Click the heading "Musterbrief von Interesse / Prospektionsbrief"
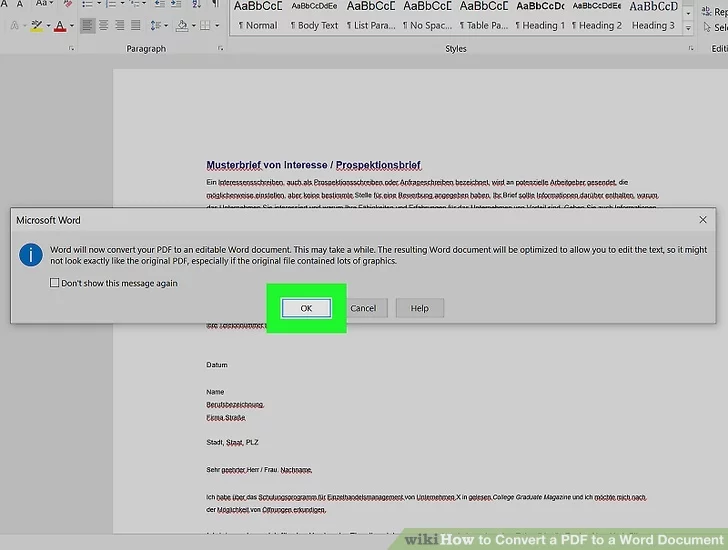The image size is (728, 550). pos(313,165)
